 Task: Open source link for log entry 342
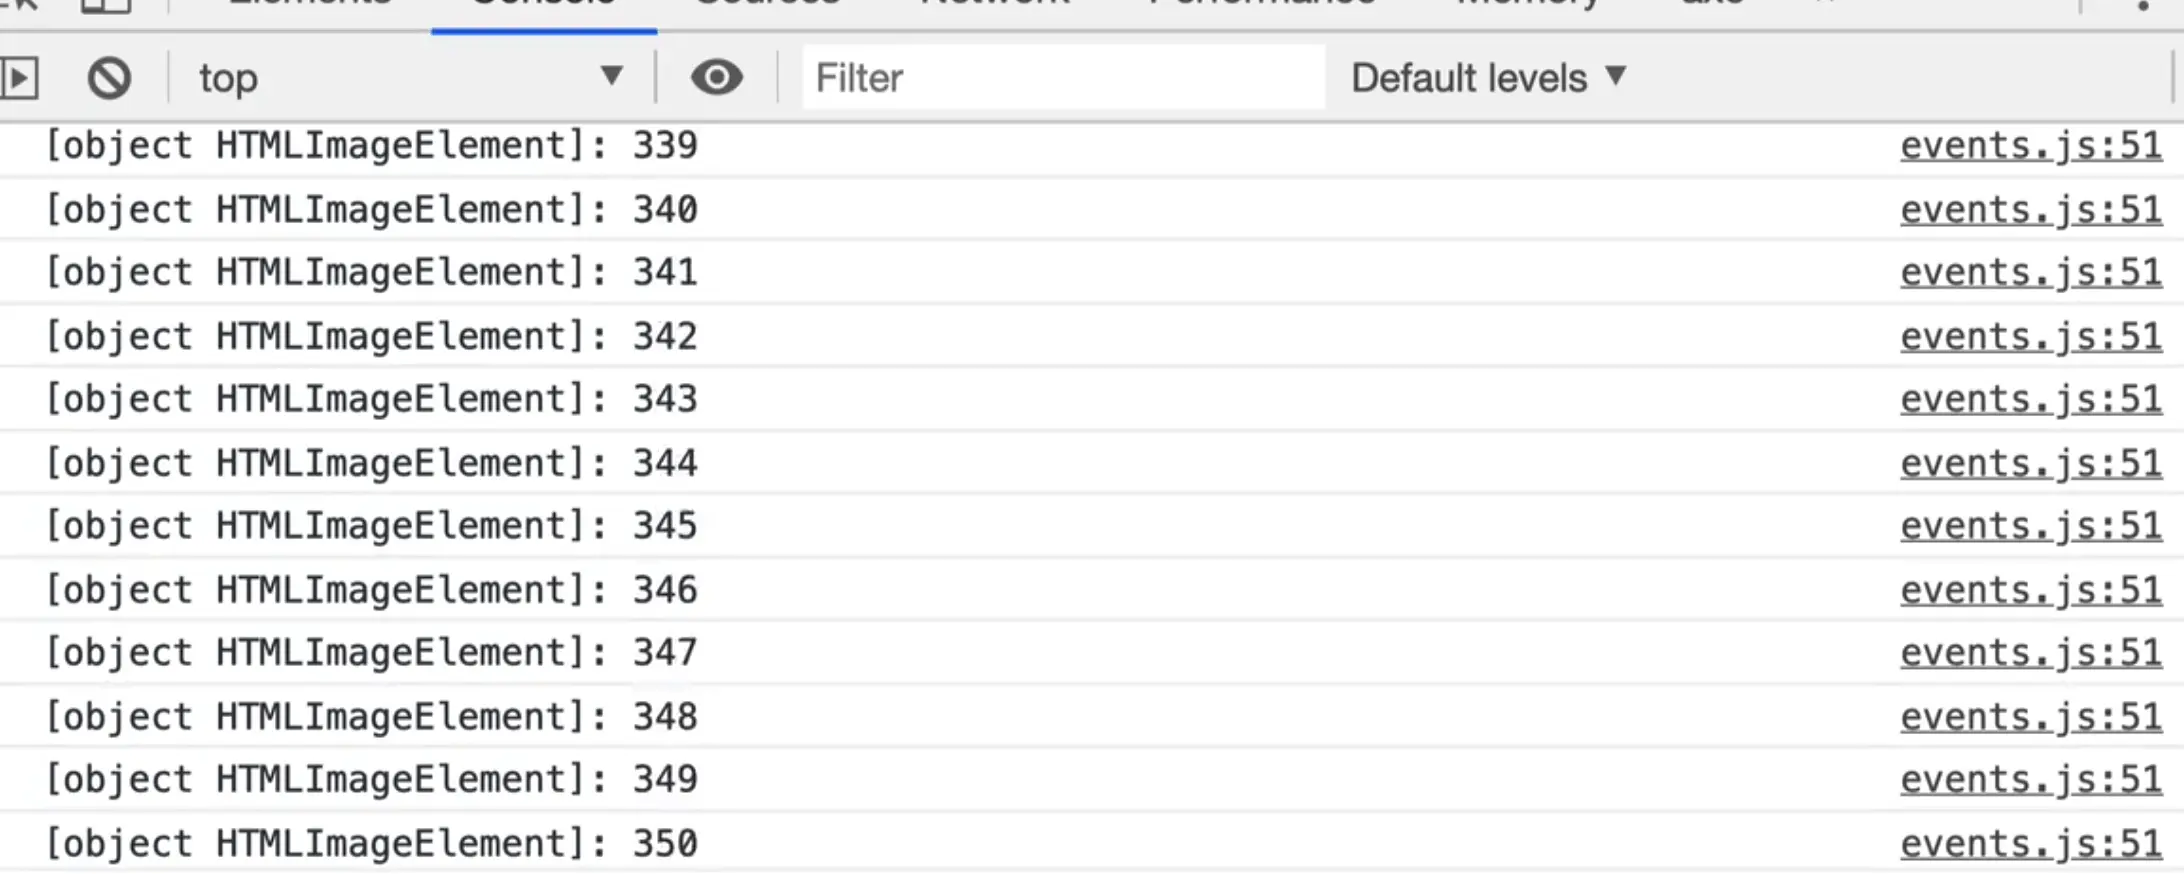coord(2030,336)
